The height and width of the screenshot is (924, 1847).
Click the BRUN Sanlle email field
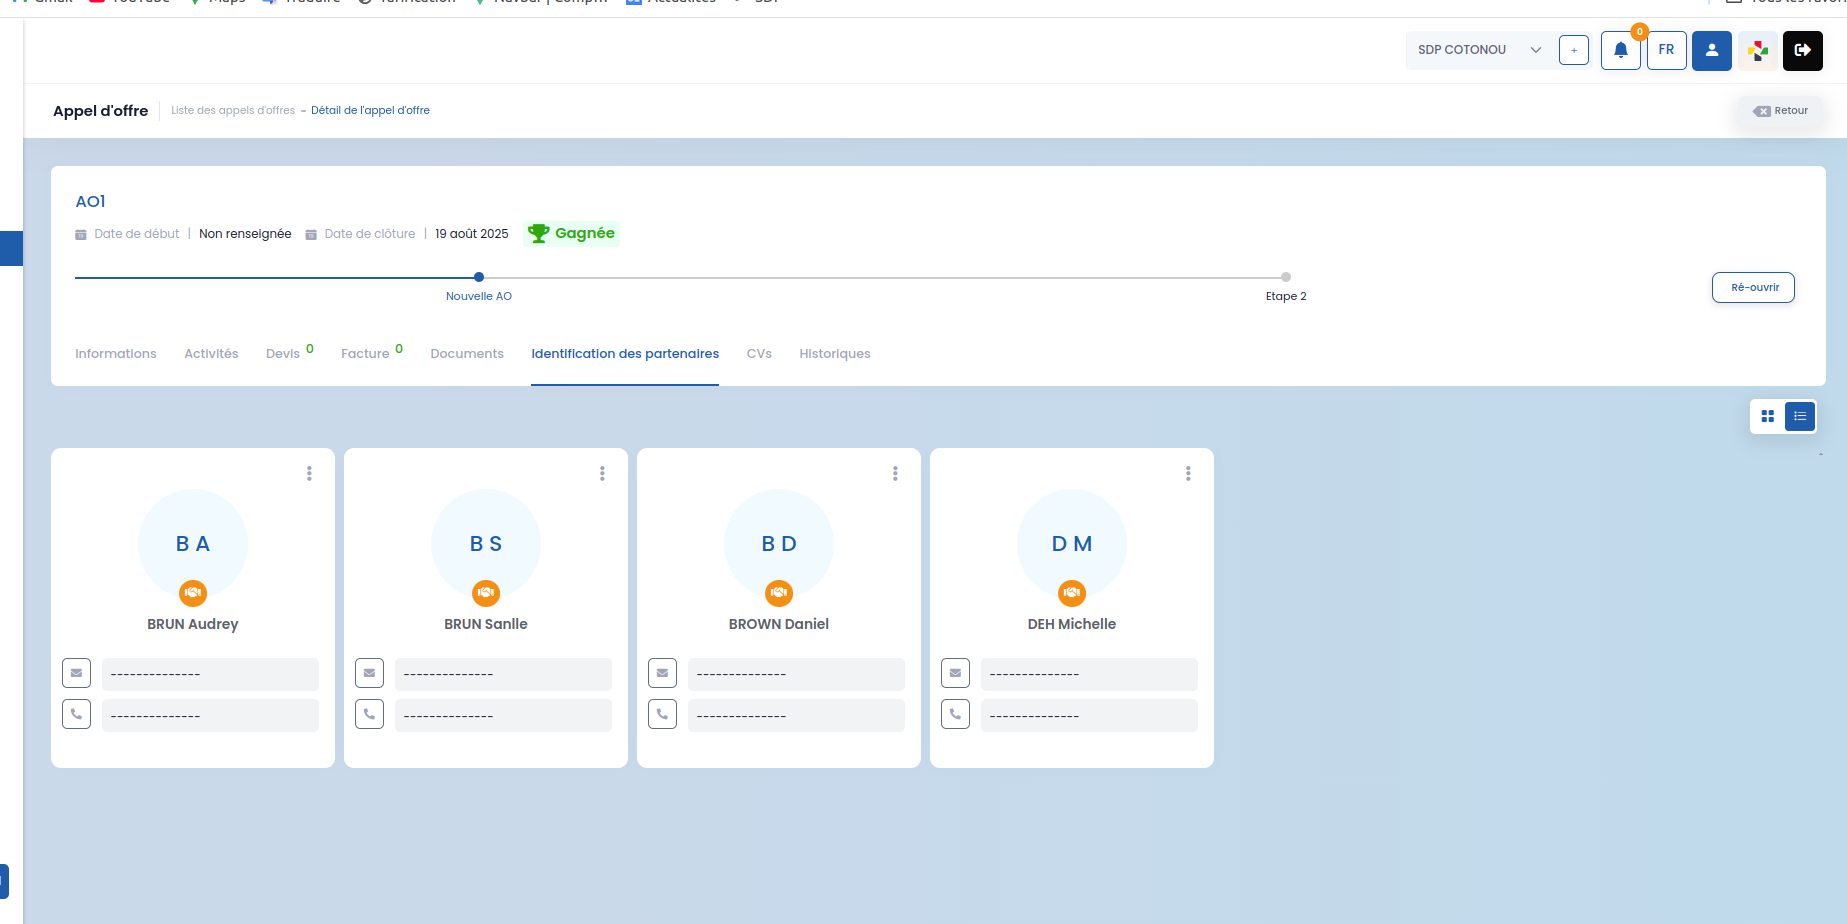click(503, 674)
